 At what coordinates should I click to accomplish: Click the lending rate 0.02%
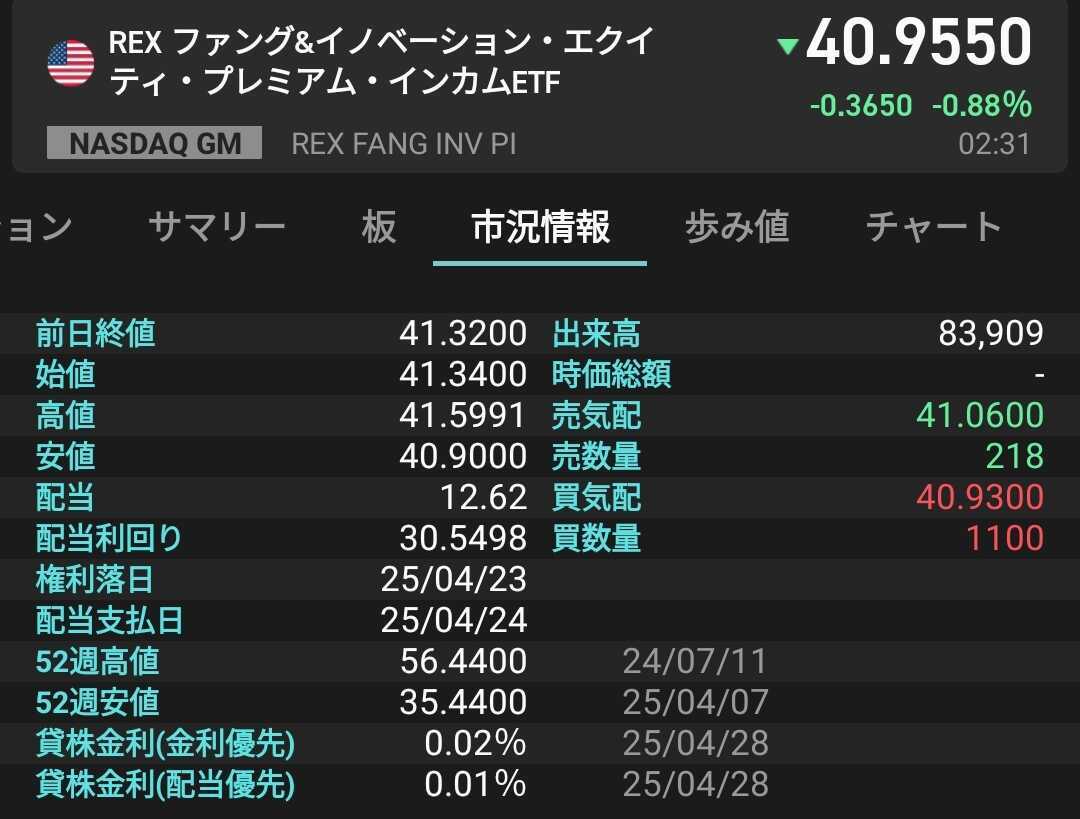point(475,743)
